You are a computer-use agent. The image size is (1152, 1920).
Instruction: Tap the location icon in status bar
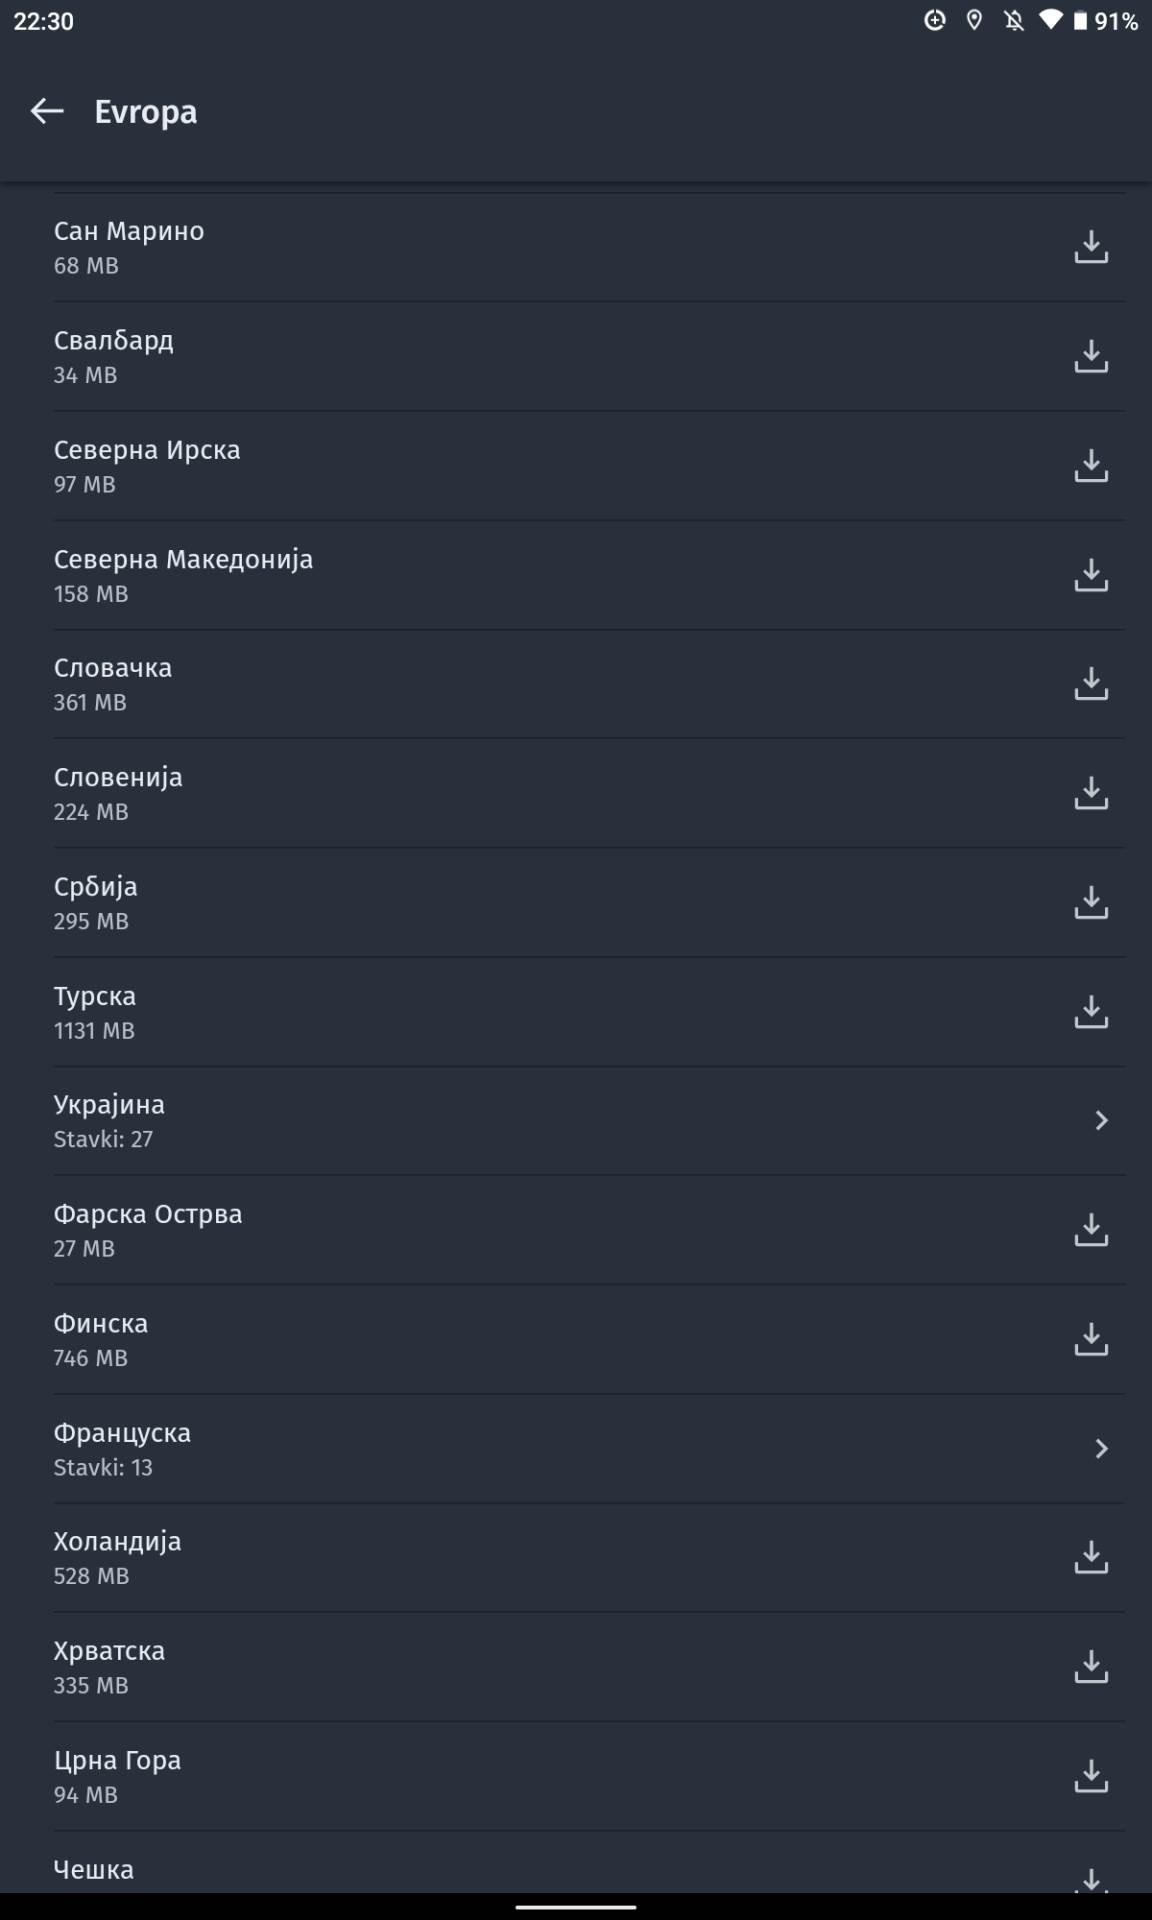974,21
